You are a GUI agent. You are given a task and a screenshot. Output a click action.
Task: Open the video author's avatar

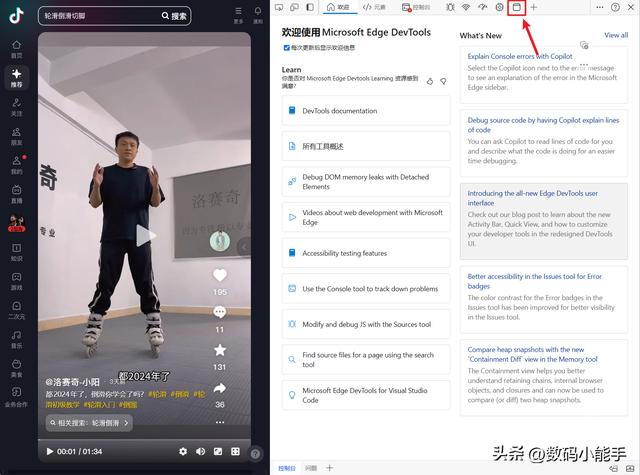point(220,241)
